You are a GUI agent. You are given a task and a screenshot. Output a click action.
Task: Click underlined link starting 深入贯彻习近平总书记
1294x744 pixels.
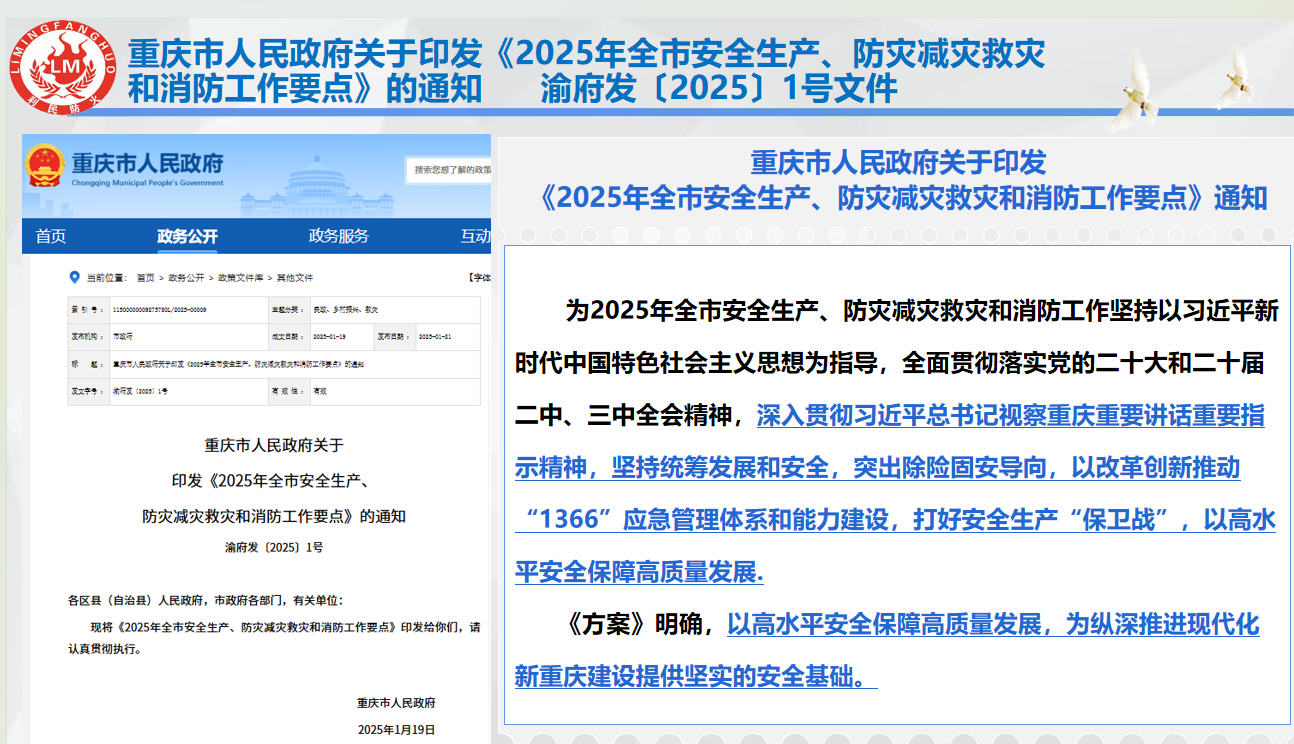(1010, 417)
